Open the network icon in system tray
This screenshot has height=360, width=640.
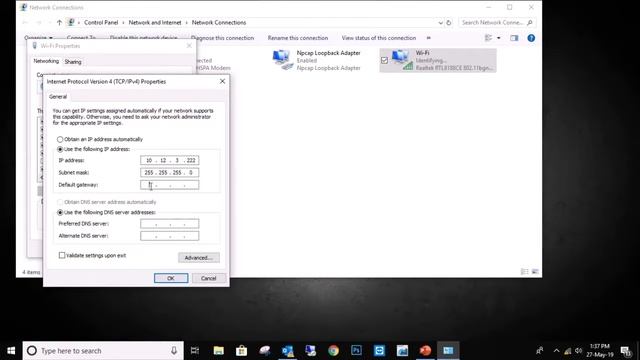click(567, 351)
